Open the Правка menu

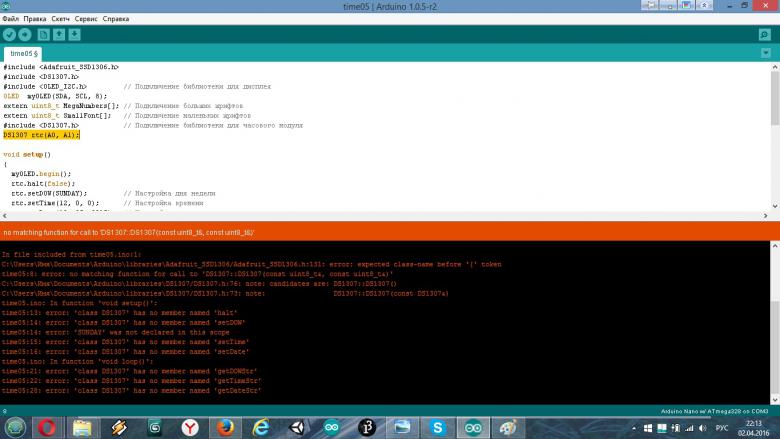coord(34,19)
